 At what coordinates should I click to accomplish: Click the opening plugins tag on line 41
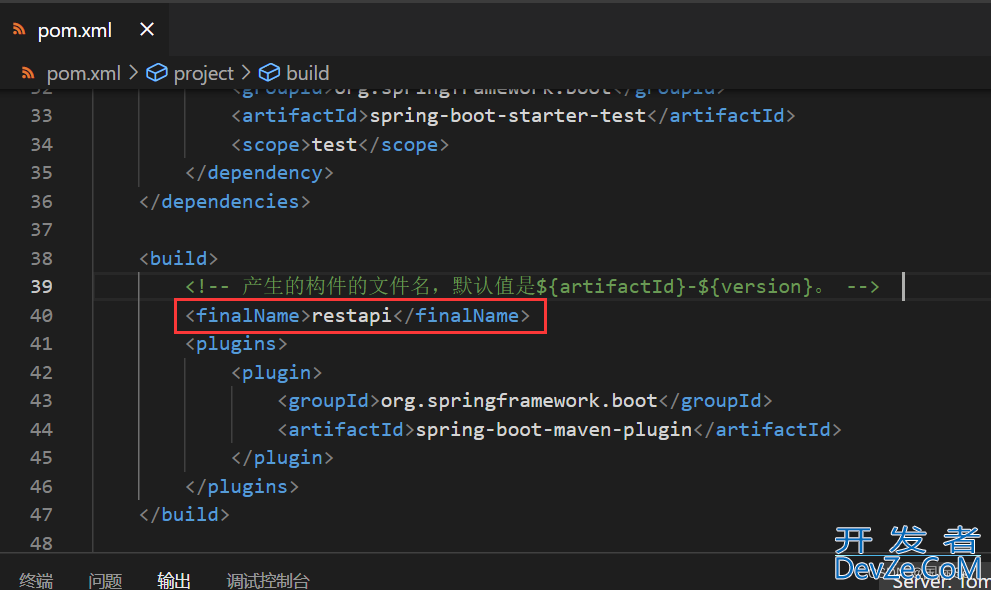pyautogui.click(x=236, y=344)
